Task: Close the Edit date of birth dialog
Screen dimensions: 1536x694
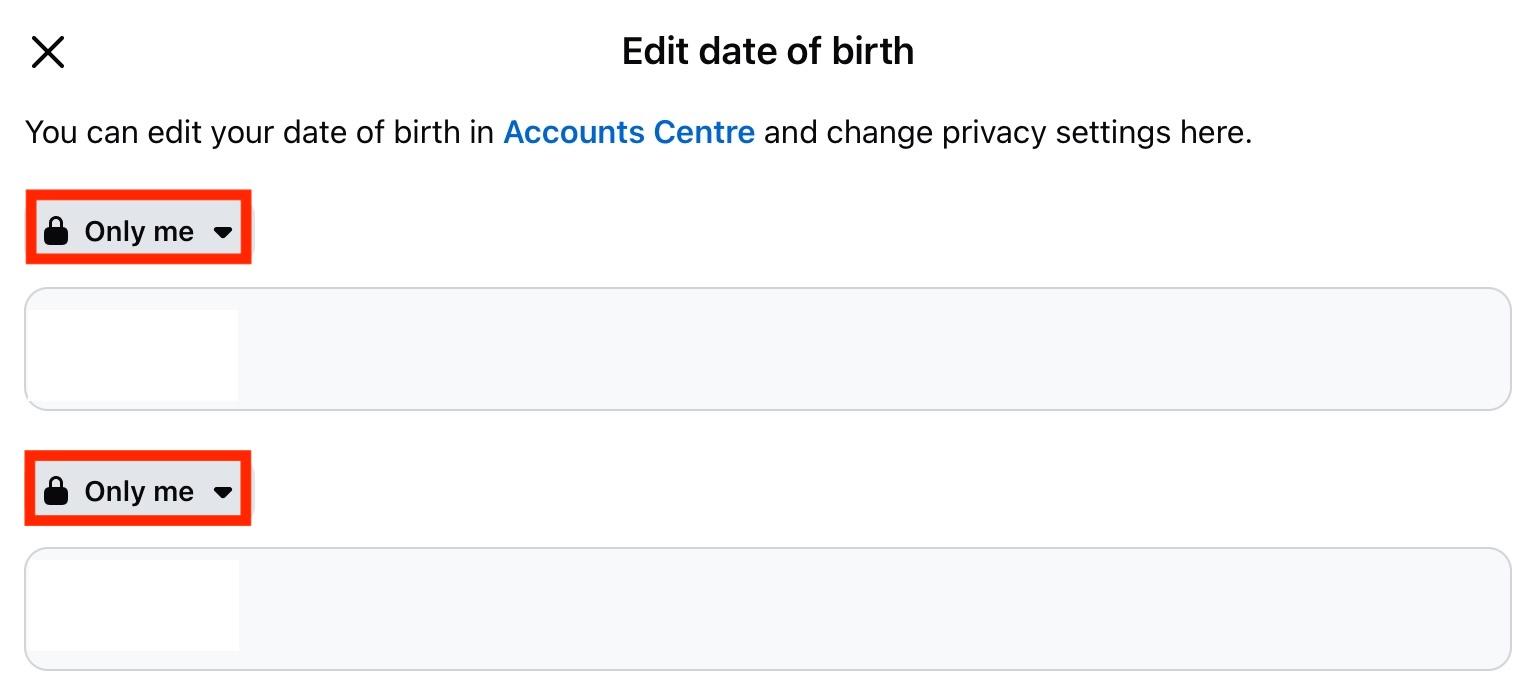Action: tap(48, 52)
